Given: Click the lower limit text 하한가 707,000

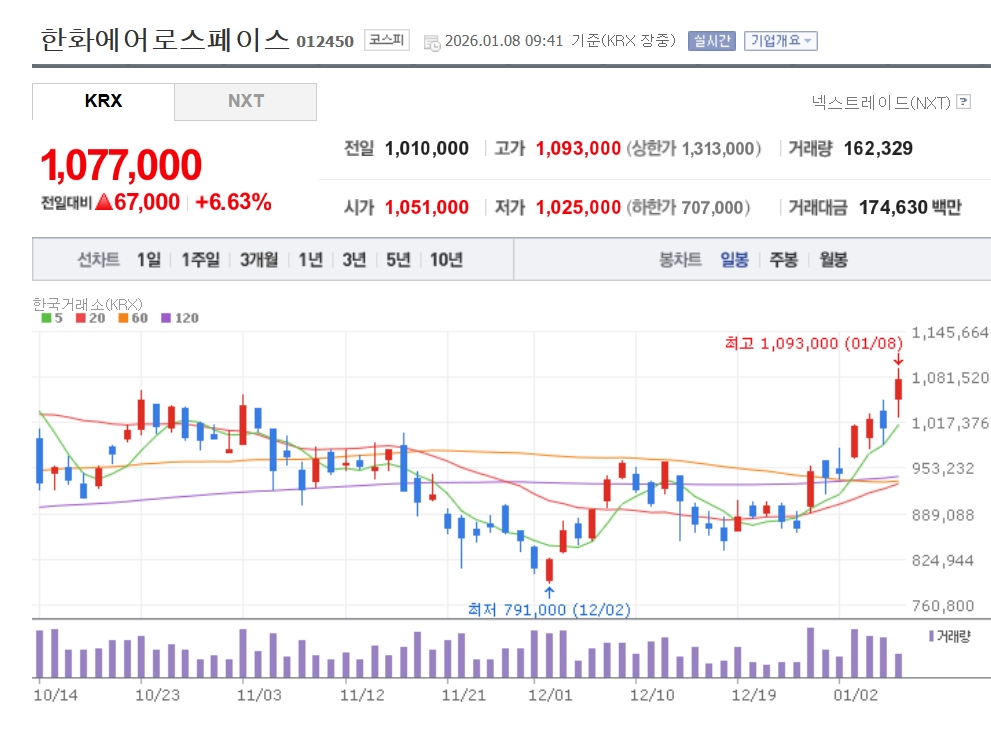Looking at the screenshot, I should (x=688, y=207).
